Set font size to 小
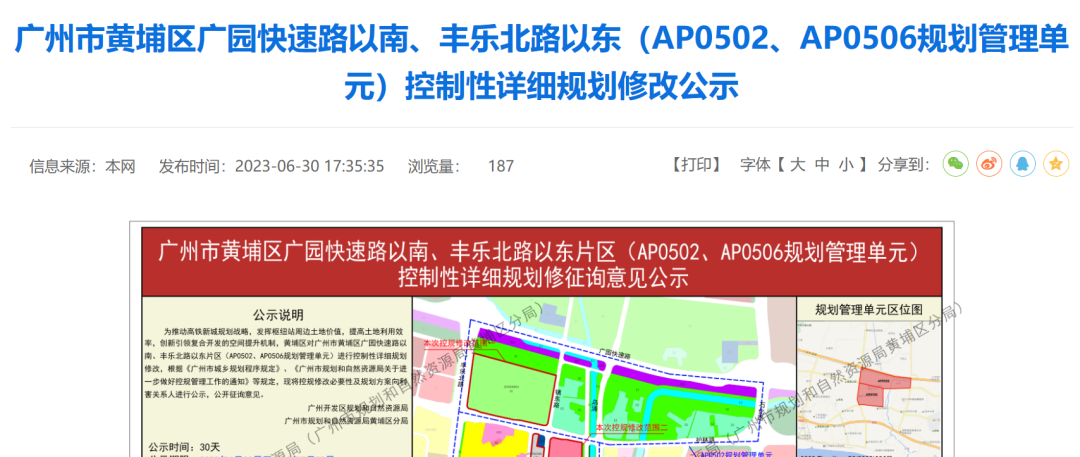 [847, 165]
